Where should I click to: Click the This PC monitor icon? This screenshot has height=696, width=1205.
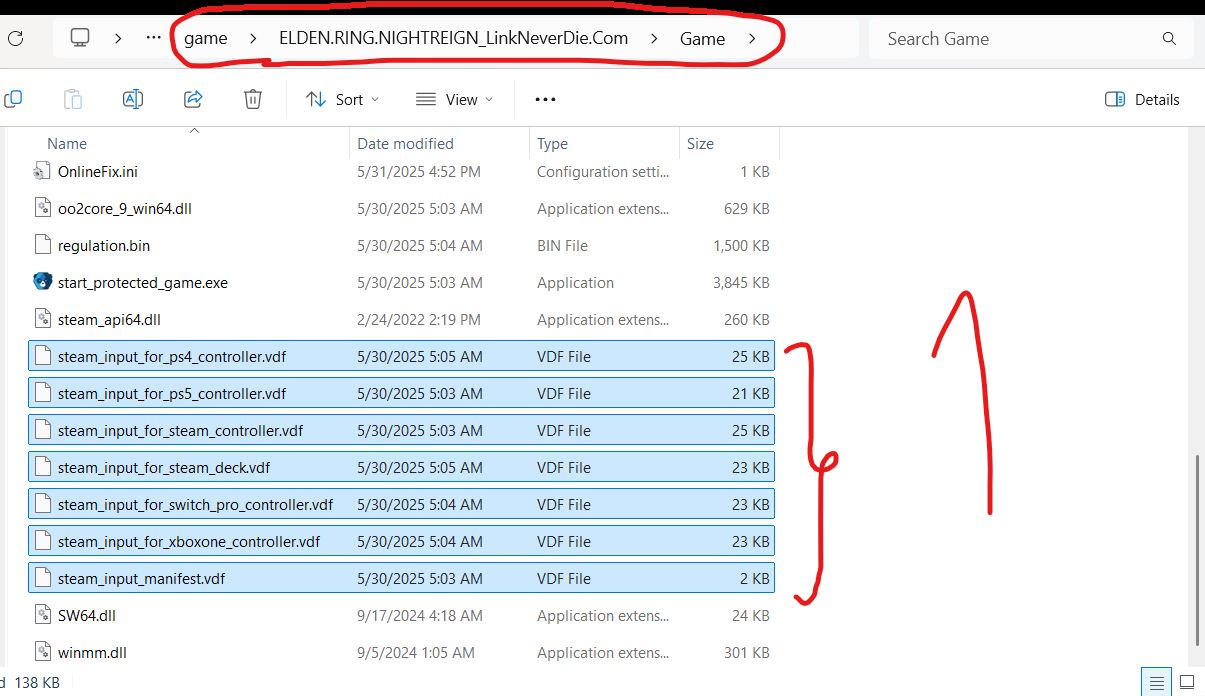pos(80,38)
